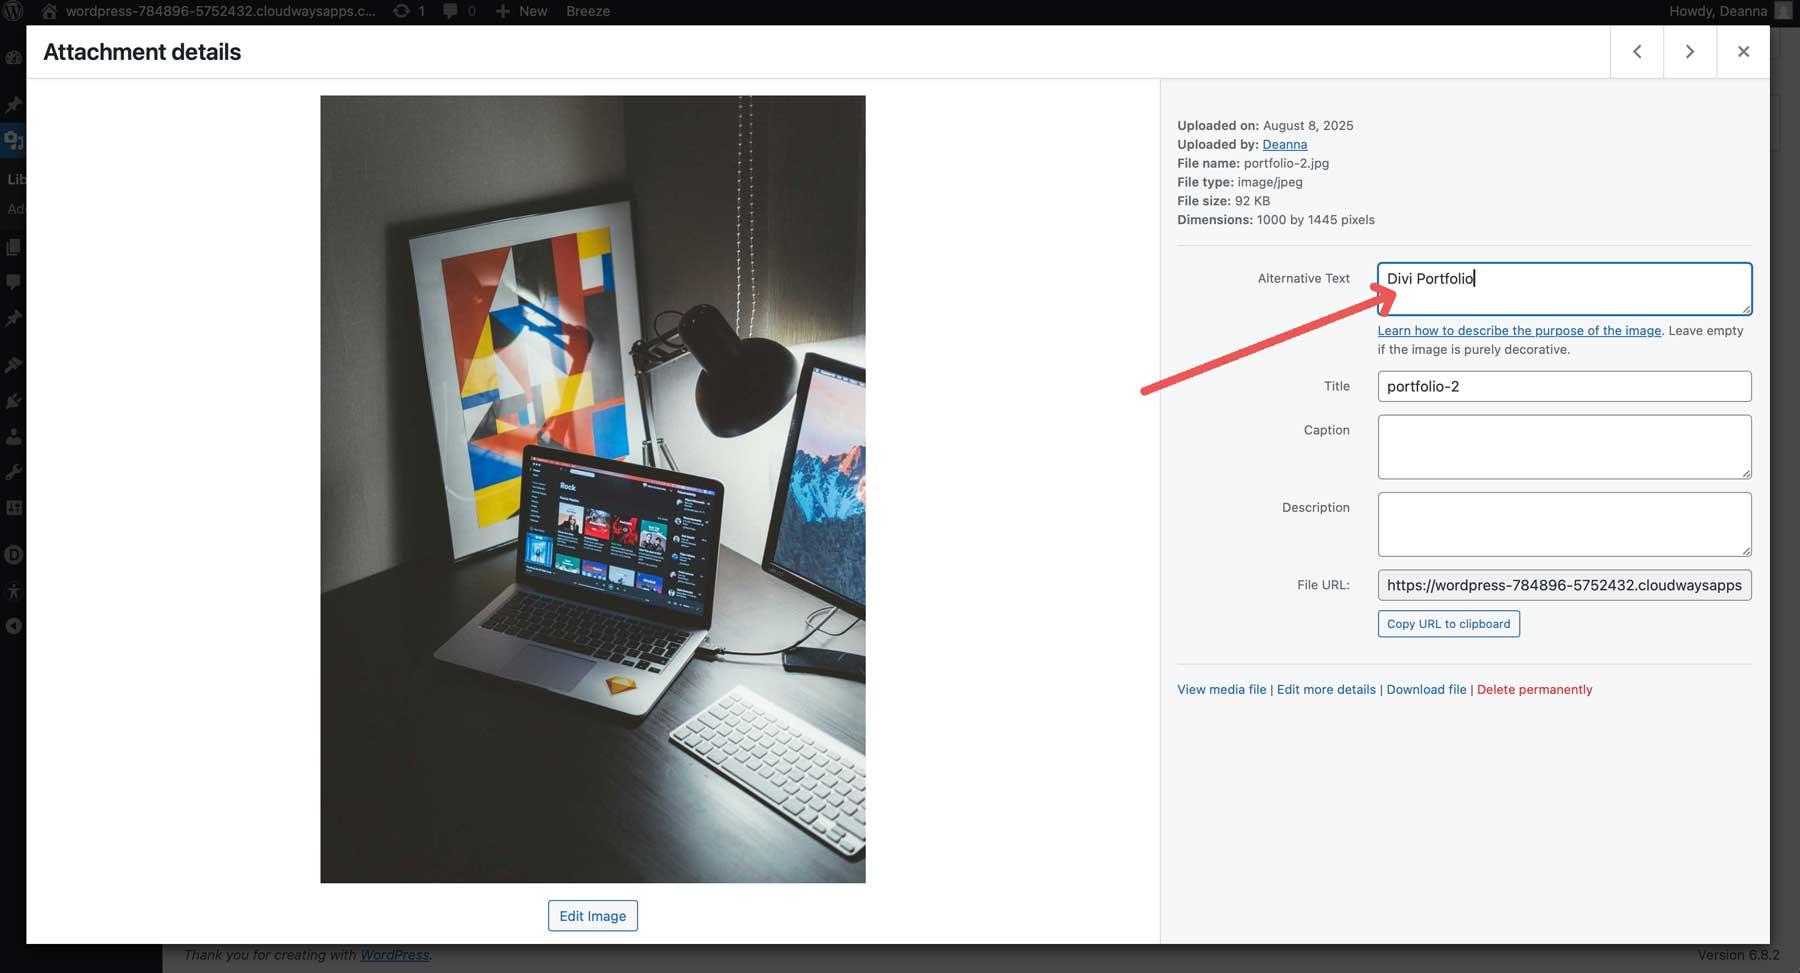Open the Breeze menu in admin bar

(x=588, y=11)
